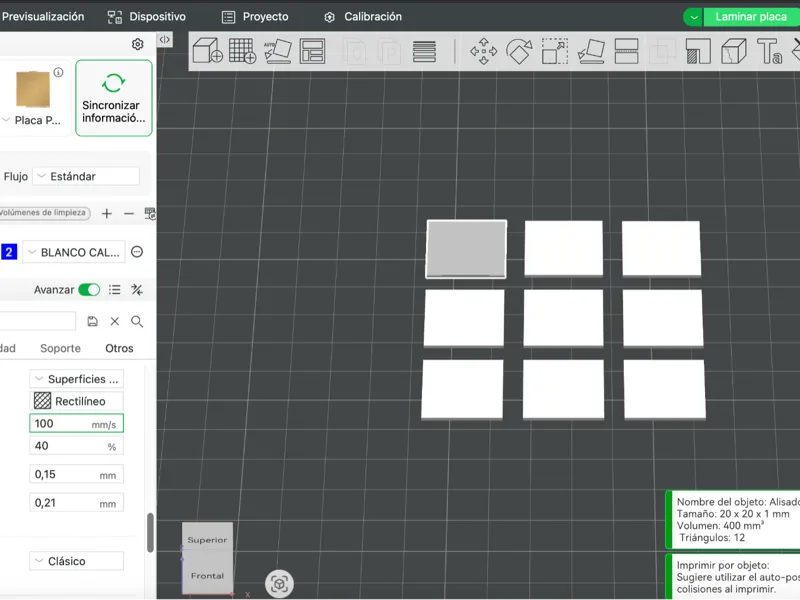Screen dimensions: 800x600
Task: Open the variable layer height tool
Action: pyautogui.click(x=424, y=52)
